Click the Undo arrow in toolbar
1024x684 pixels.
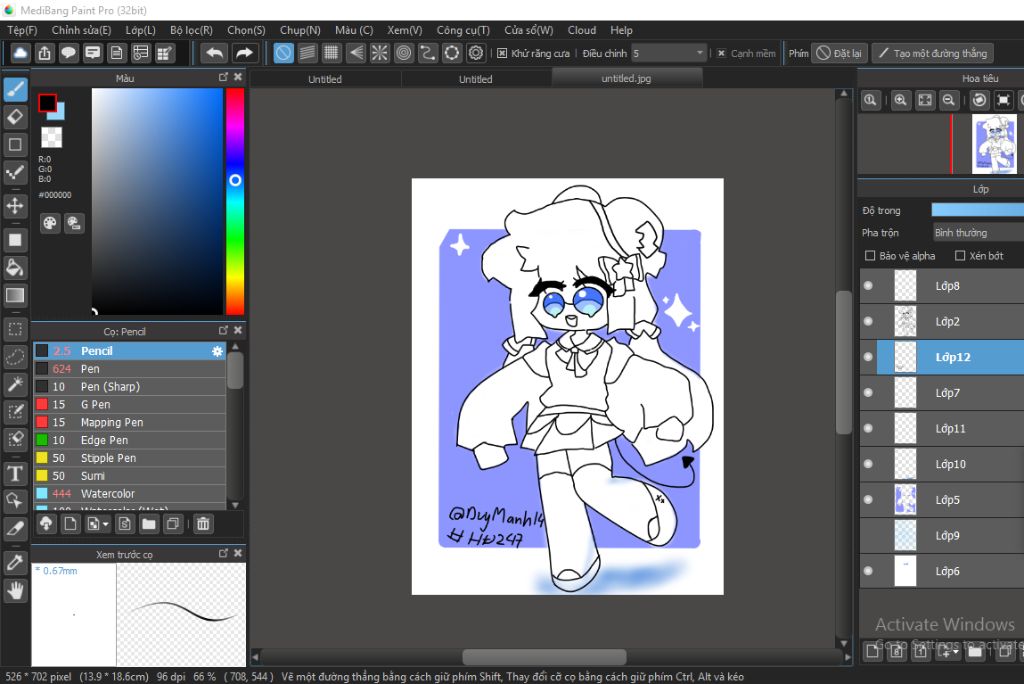point(214,53)
